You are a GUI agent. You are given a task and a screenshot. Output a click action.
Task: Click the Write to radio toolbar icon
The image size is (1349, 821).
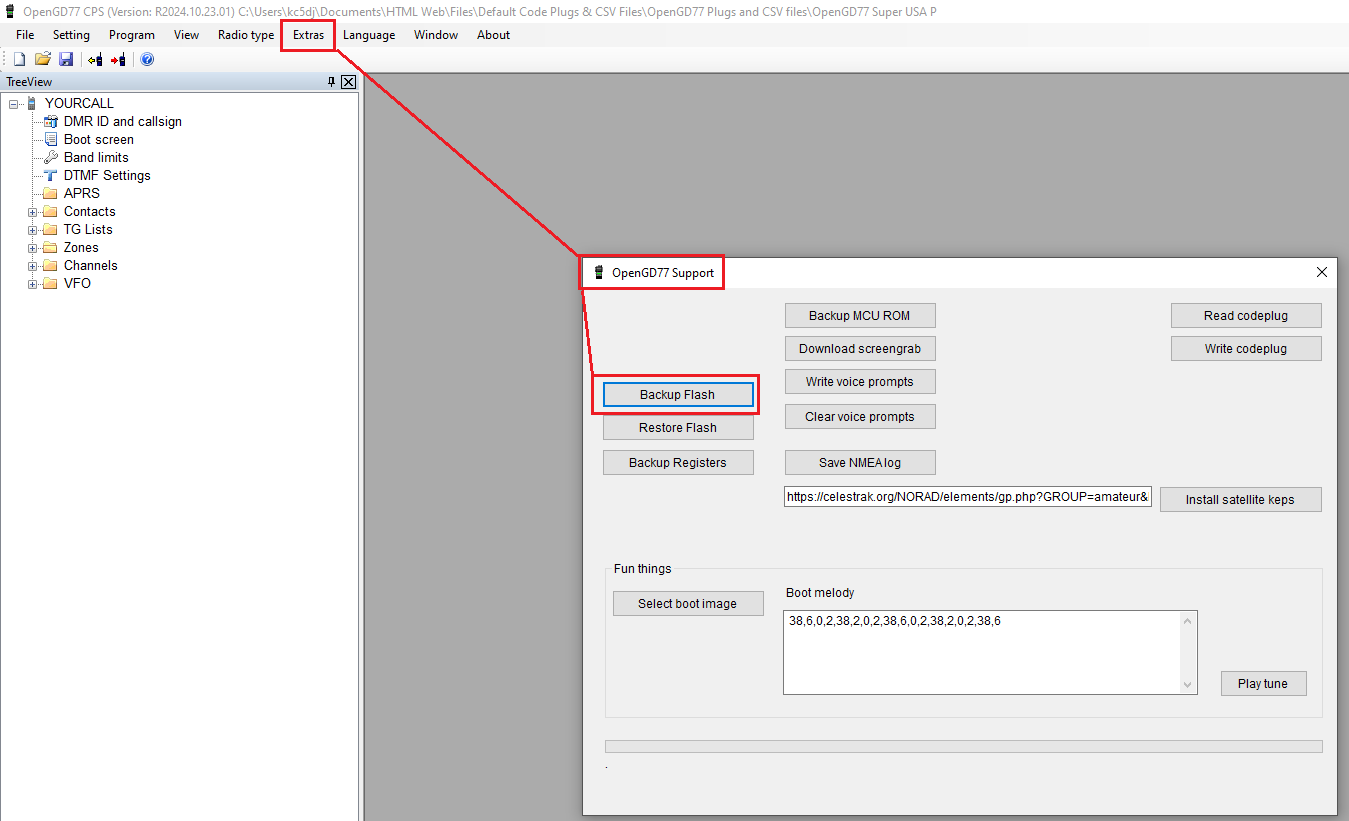point(118,60)
